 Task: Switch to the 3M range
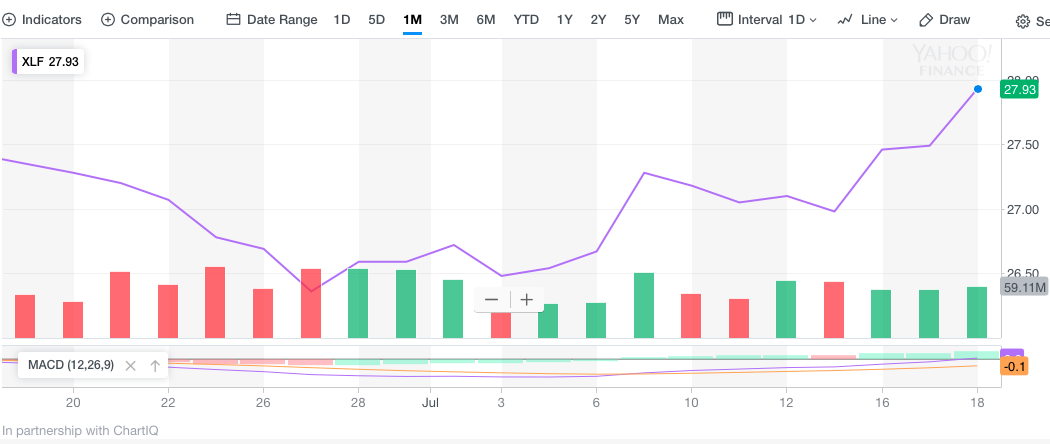point(449,20)
